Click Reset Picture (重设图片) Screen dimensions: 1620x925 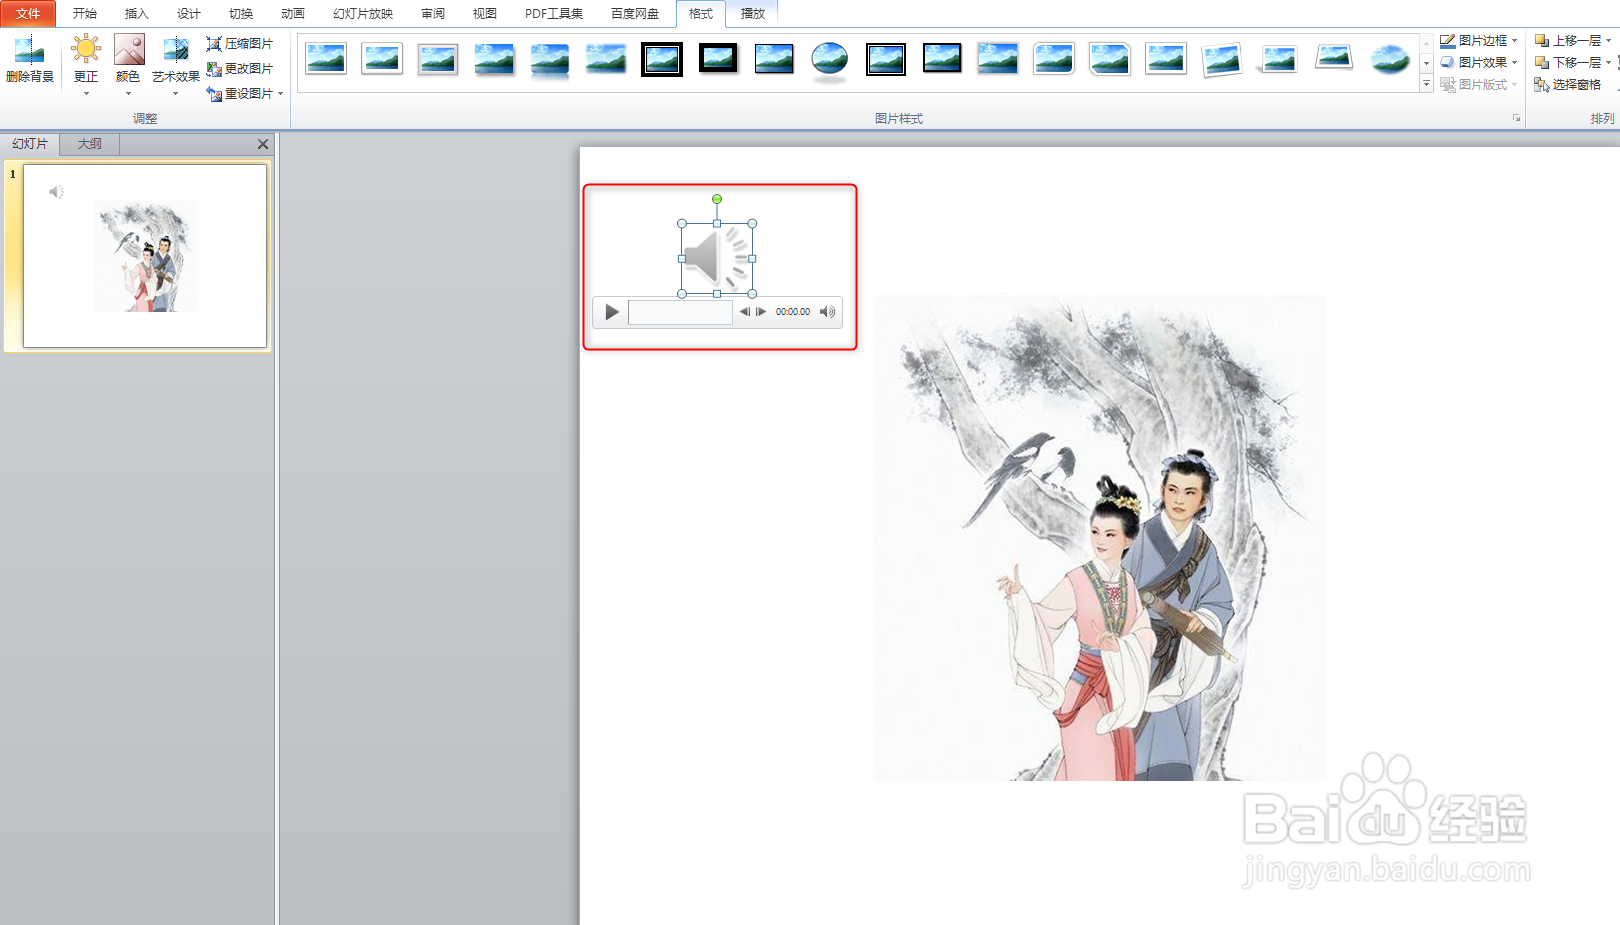239,93
